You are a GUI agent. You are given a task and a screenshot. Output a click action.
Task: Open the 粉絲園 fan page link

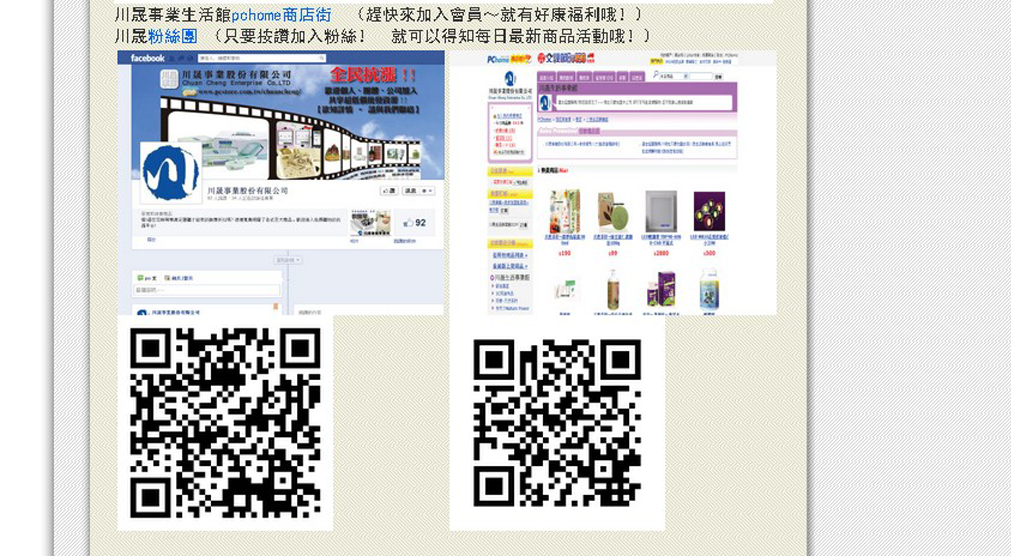point(172,36)
